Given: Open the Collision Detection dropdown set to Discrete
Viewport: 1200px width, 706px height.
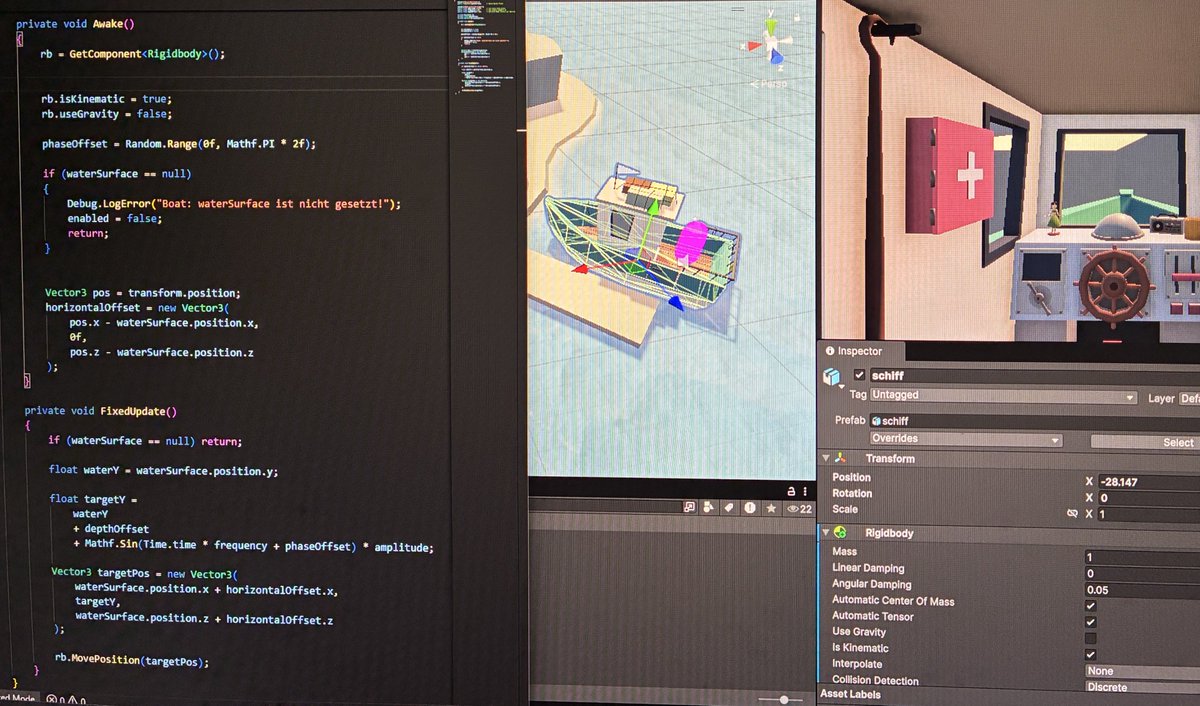Looking at the screenshot, I should click(1143, 687).
